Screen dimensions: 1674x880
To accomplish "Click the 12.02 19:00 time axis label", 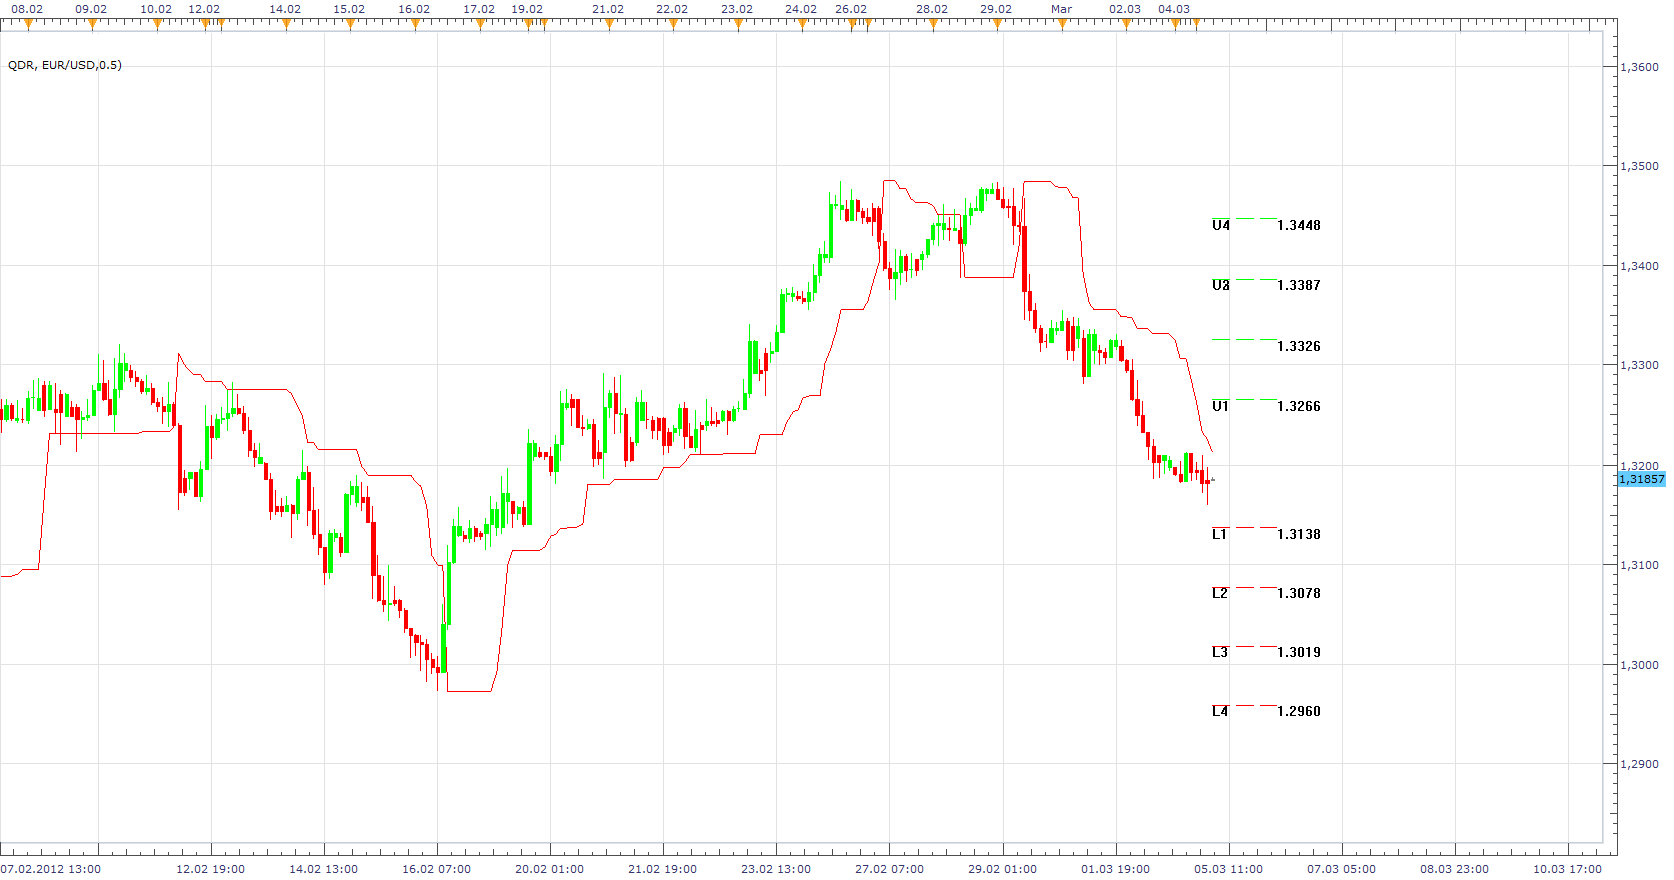I will [x=211, y=869].
